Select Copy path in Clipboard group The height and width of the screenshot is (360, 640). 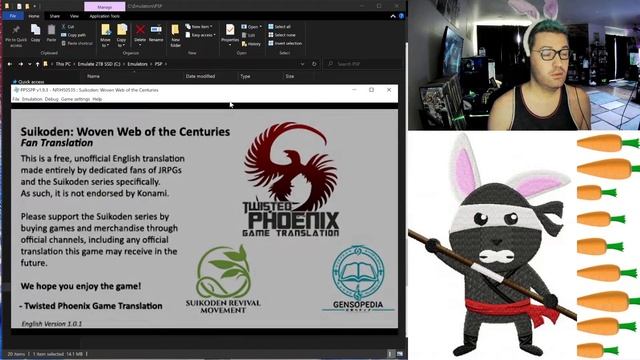coord(73,35)
